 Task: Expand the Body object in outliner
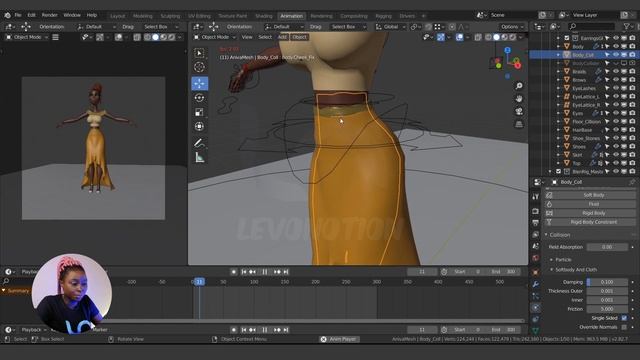point(558,47)
